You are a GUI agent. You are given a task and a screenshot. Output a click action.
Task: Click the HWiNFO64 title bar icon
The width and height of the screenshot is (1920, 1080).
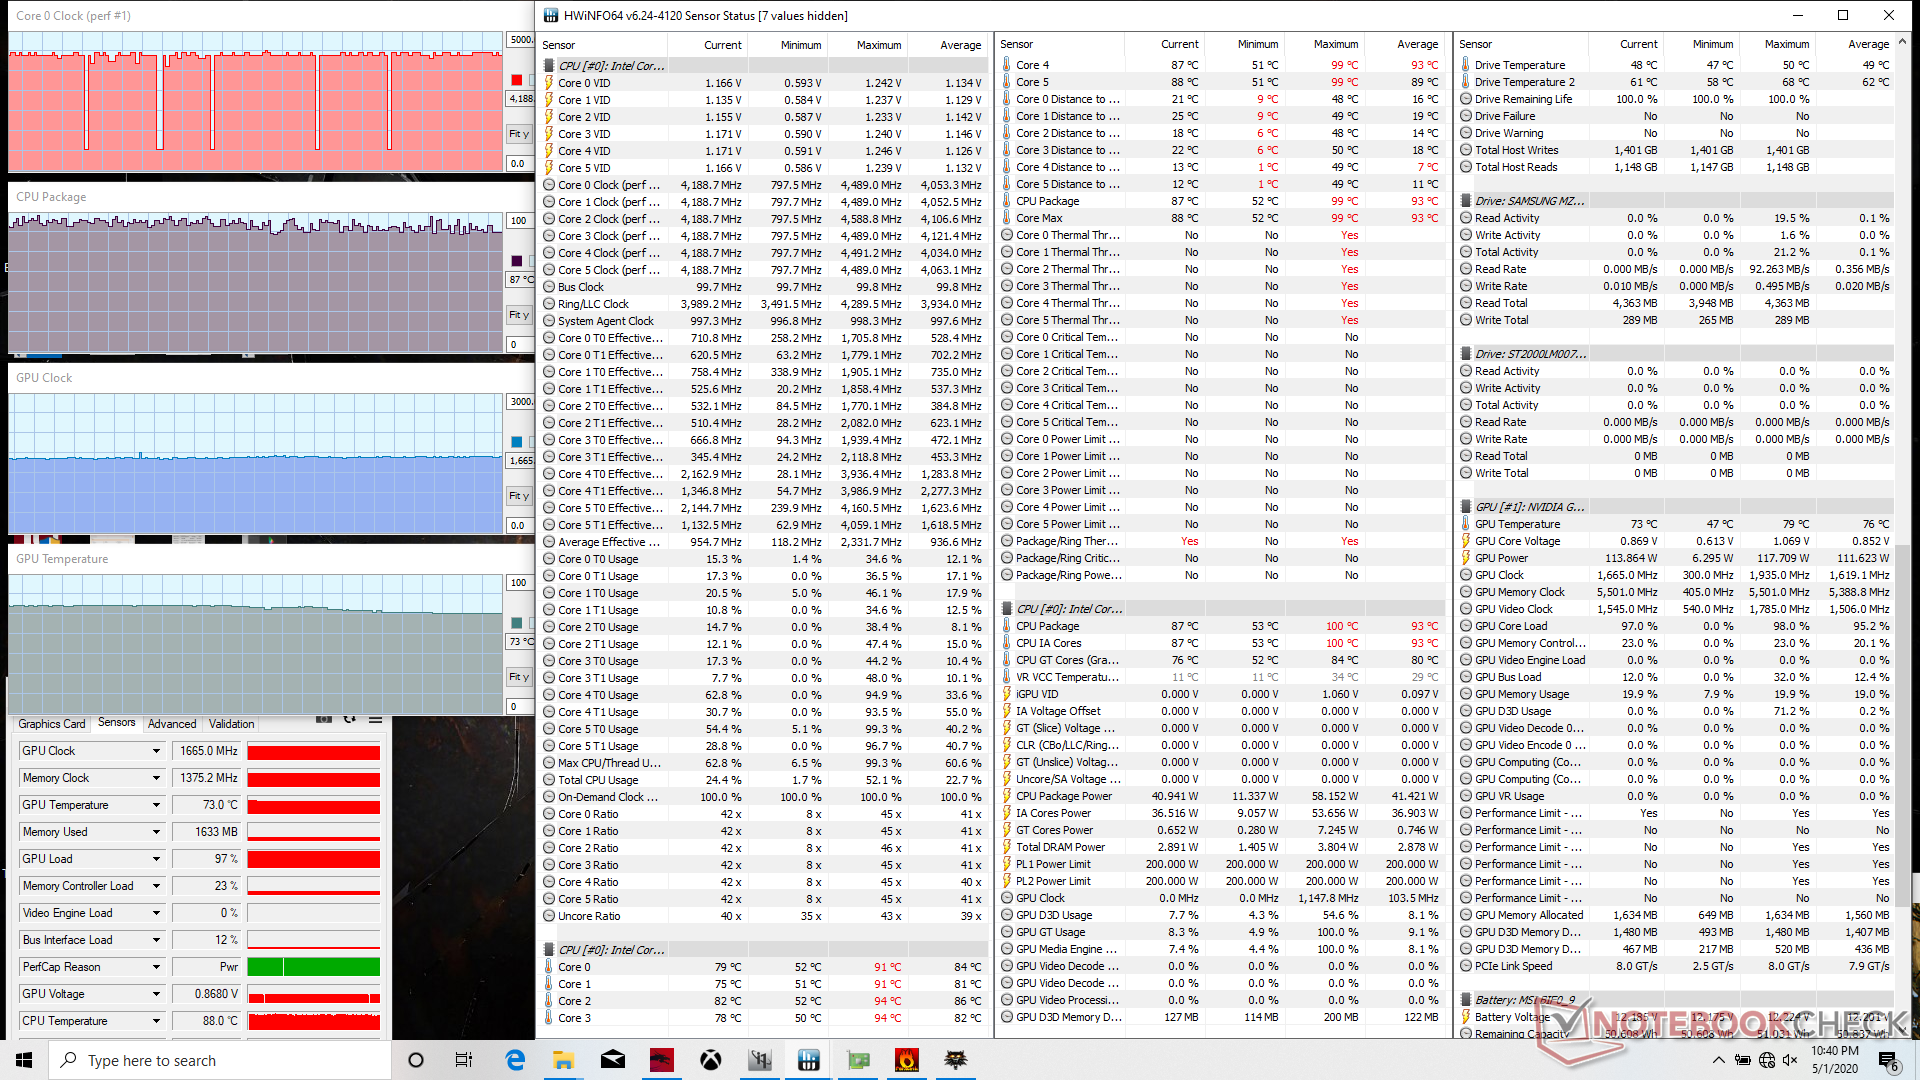551,15
